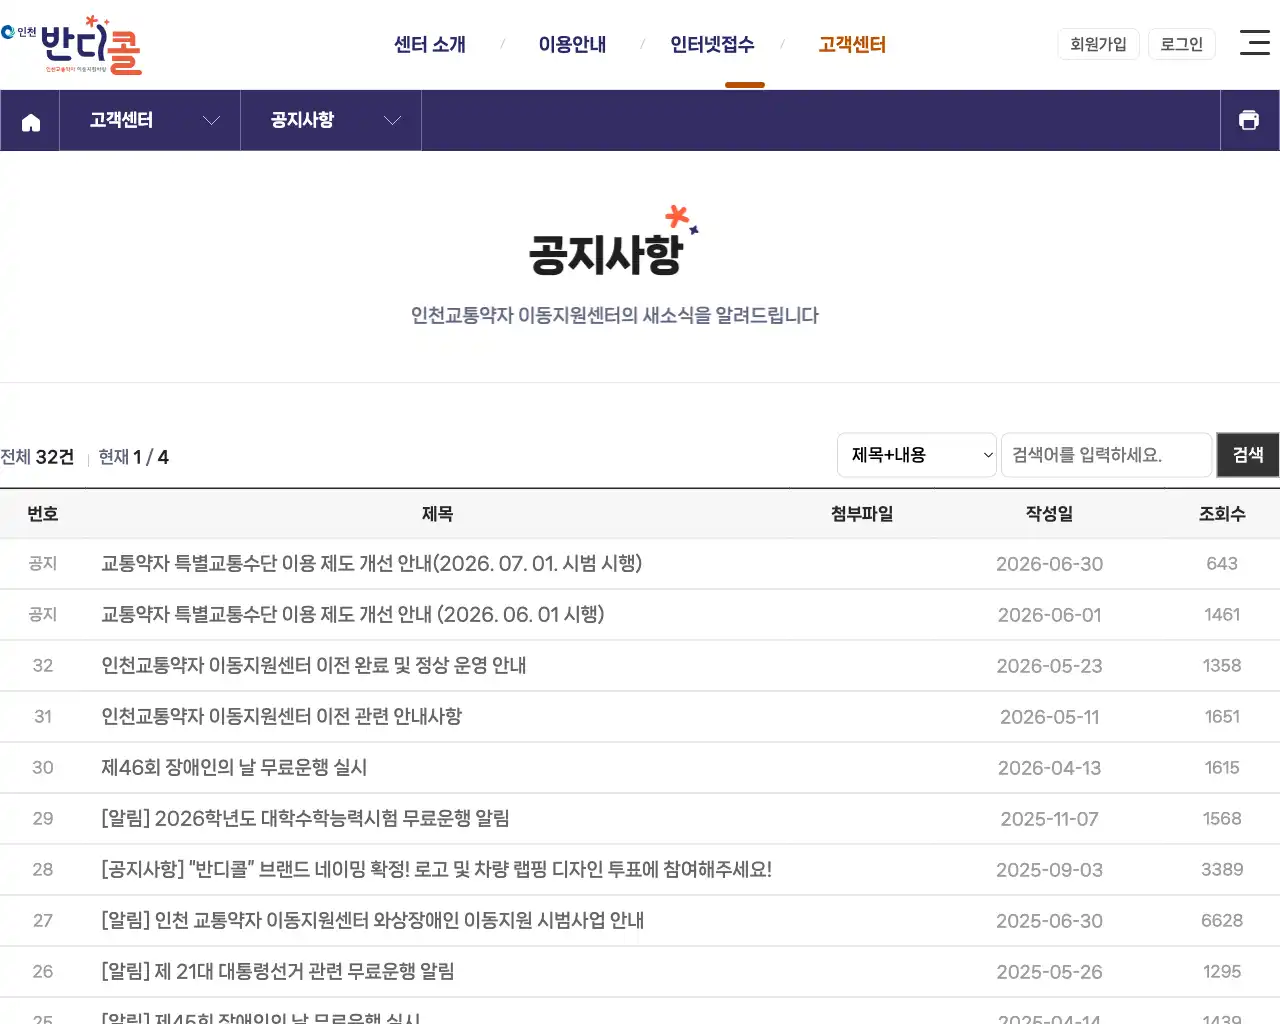Go to home via house icon
The height and width of the screenshot is (1024, 1280).
tap(31, 121)
